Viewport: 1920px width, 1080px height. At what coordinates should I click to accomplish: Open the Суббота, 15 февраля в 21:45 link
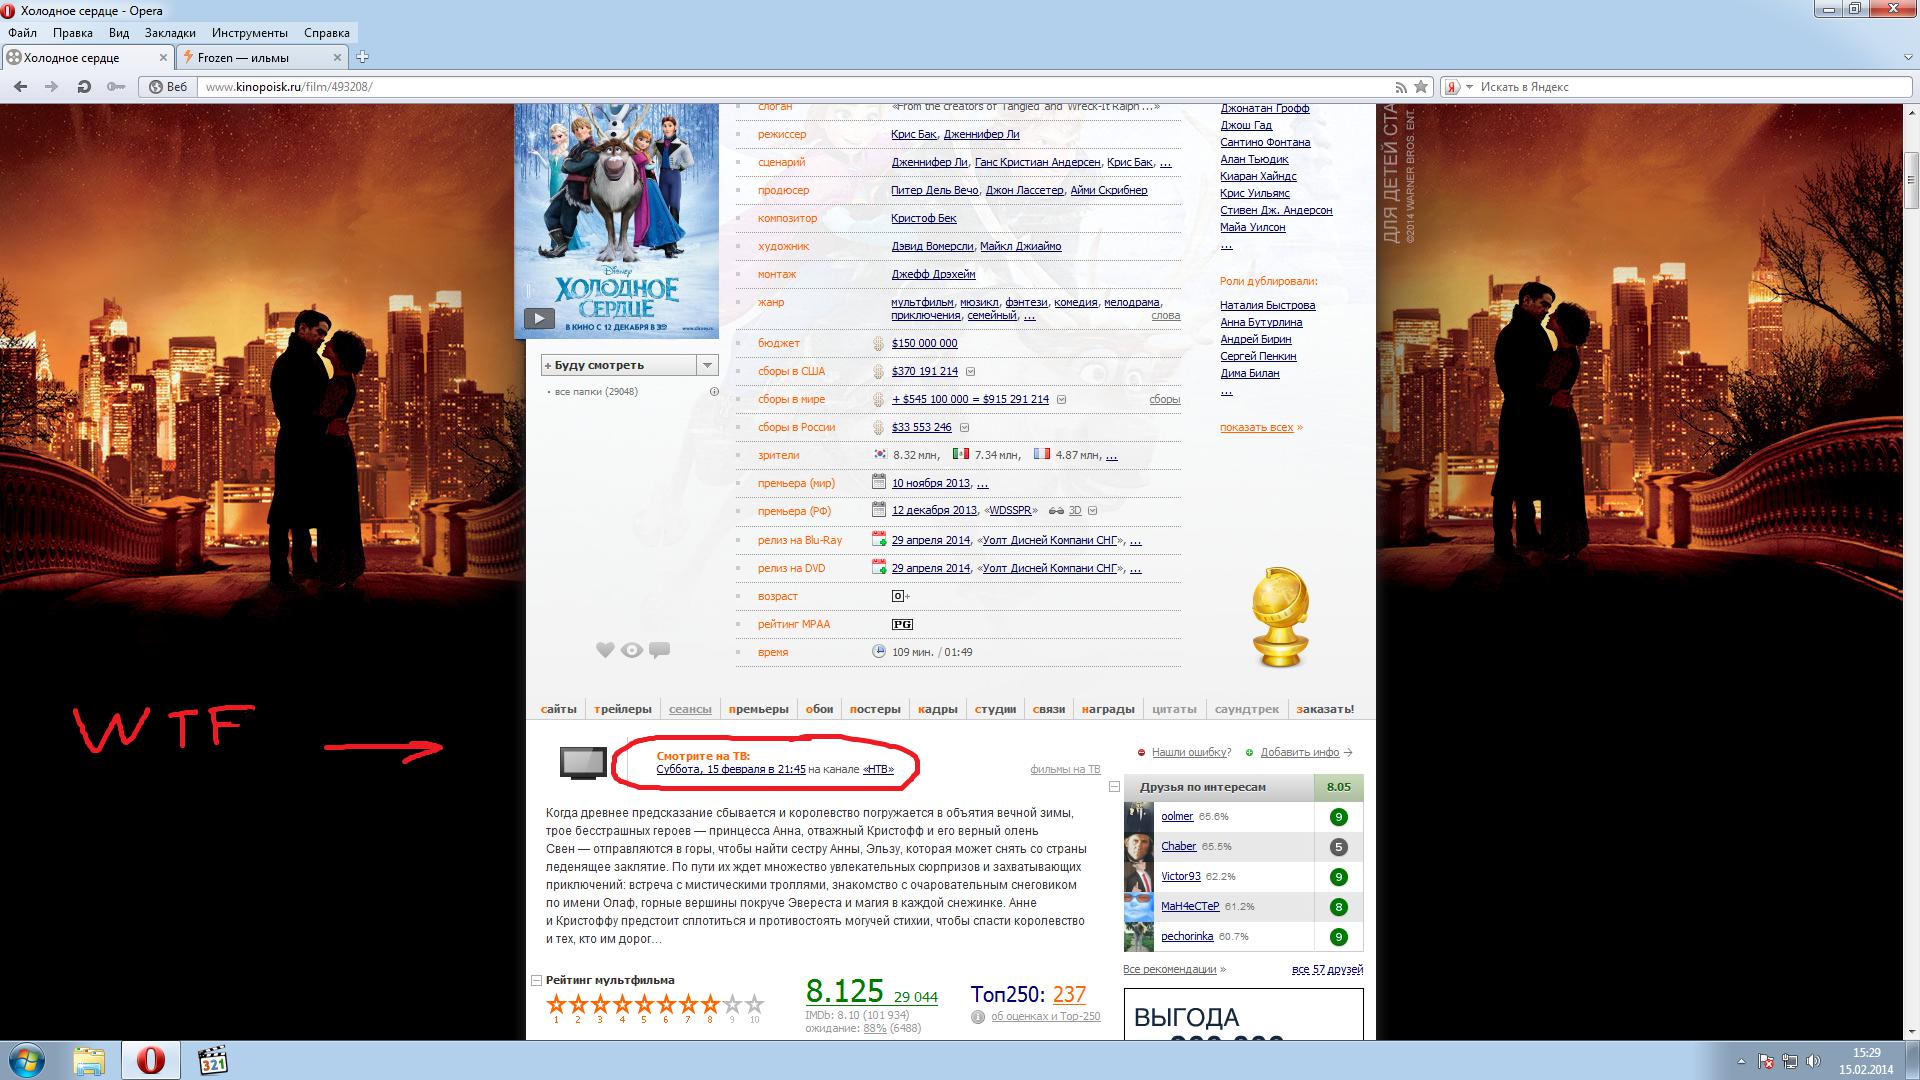731,769
